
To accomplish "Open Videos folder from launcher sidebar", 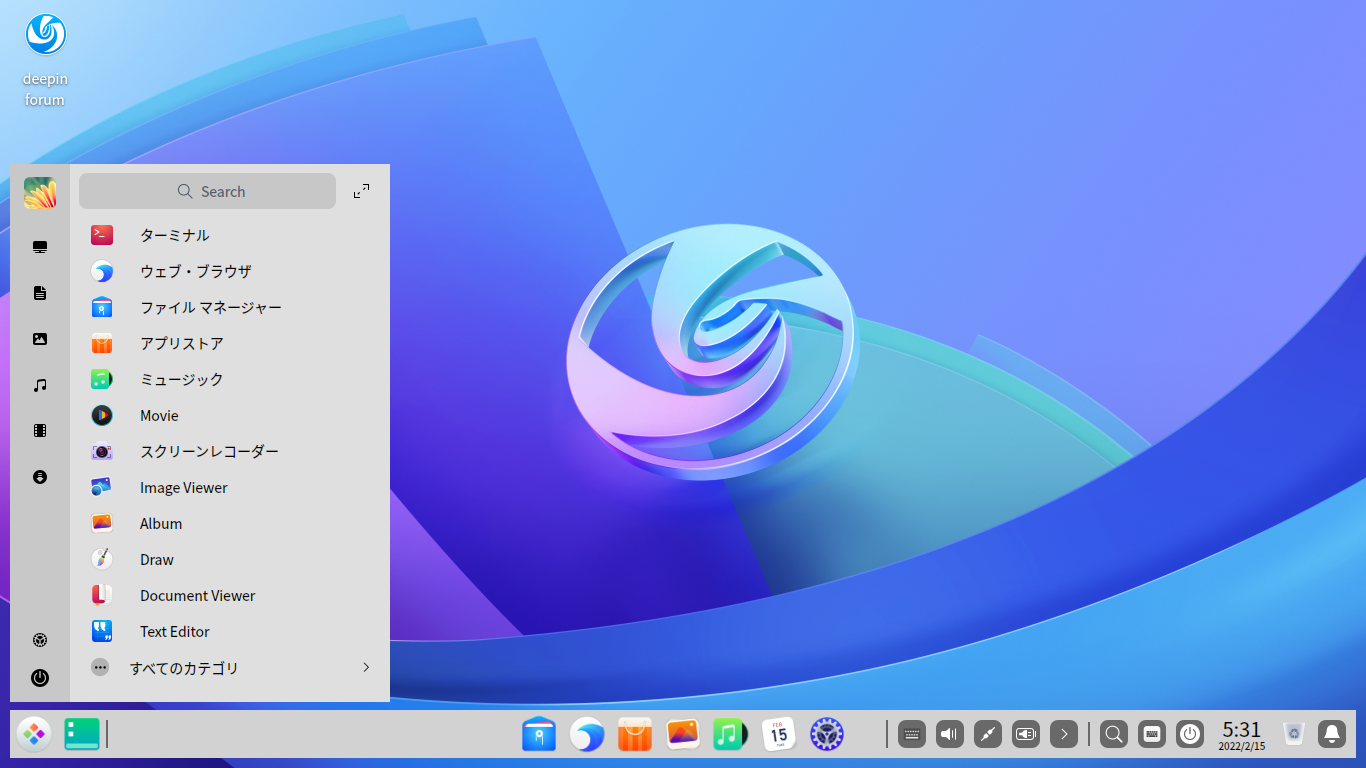I will [x=40, y=431].
